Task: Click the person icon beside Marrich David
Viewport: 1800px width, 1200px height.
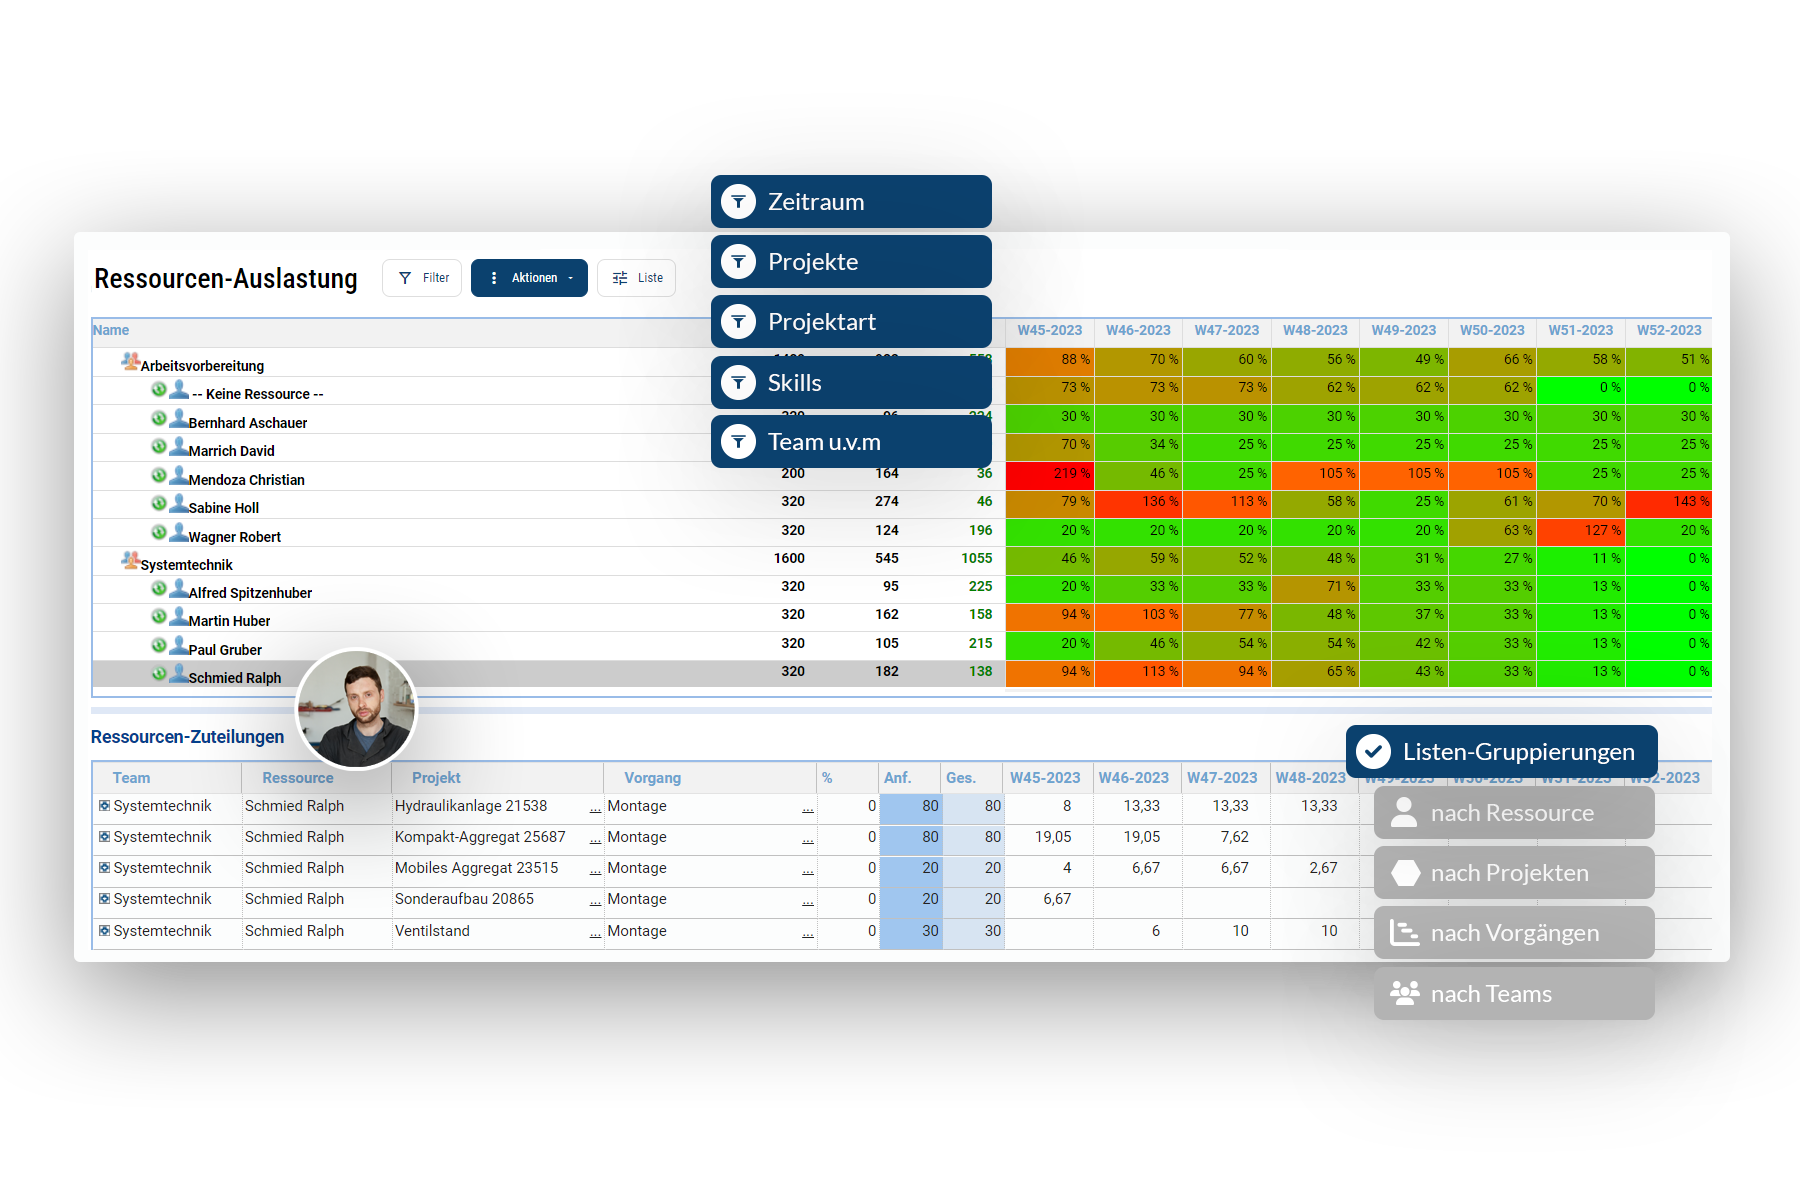Action: tap(179, 446)
